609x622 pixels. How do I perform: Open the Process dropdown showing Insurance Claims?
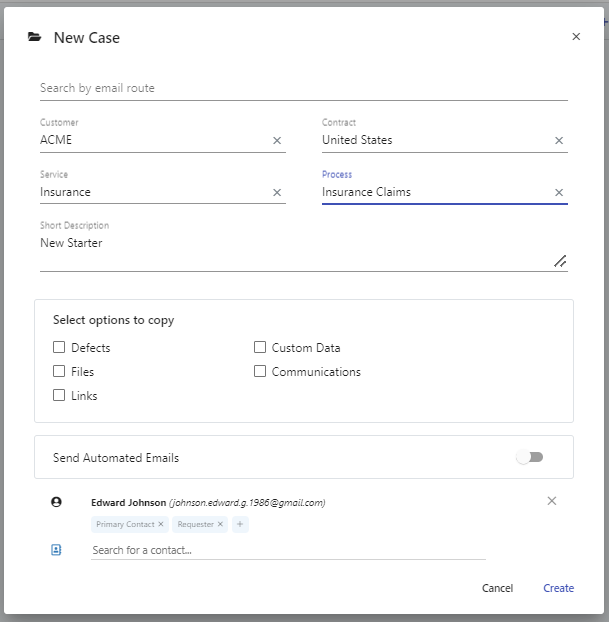click(x=430, y=193)
